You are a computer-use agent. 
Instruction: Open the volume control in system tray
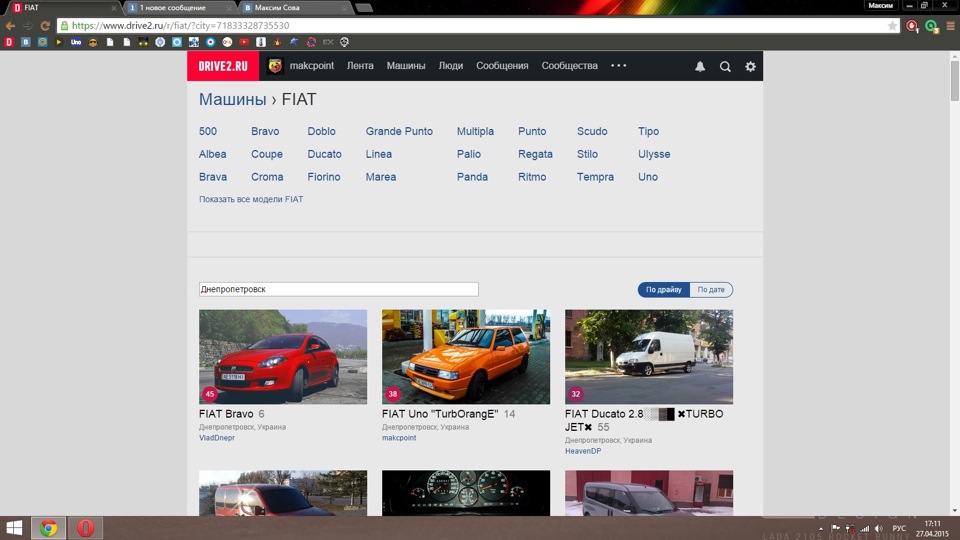tap(879, 528)
